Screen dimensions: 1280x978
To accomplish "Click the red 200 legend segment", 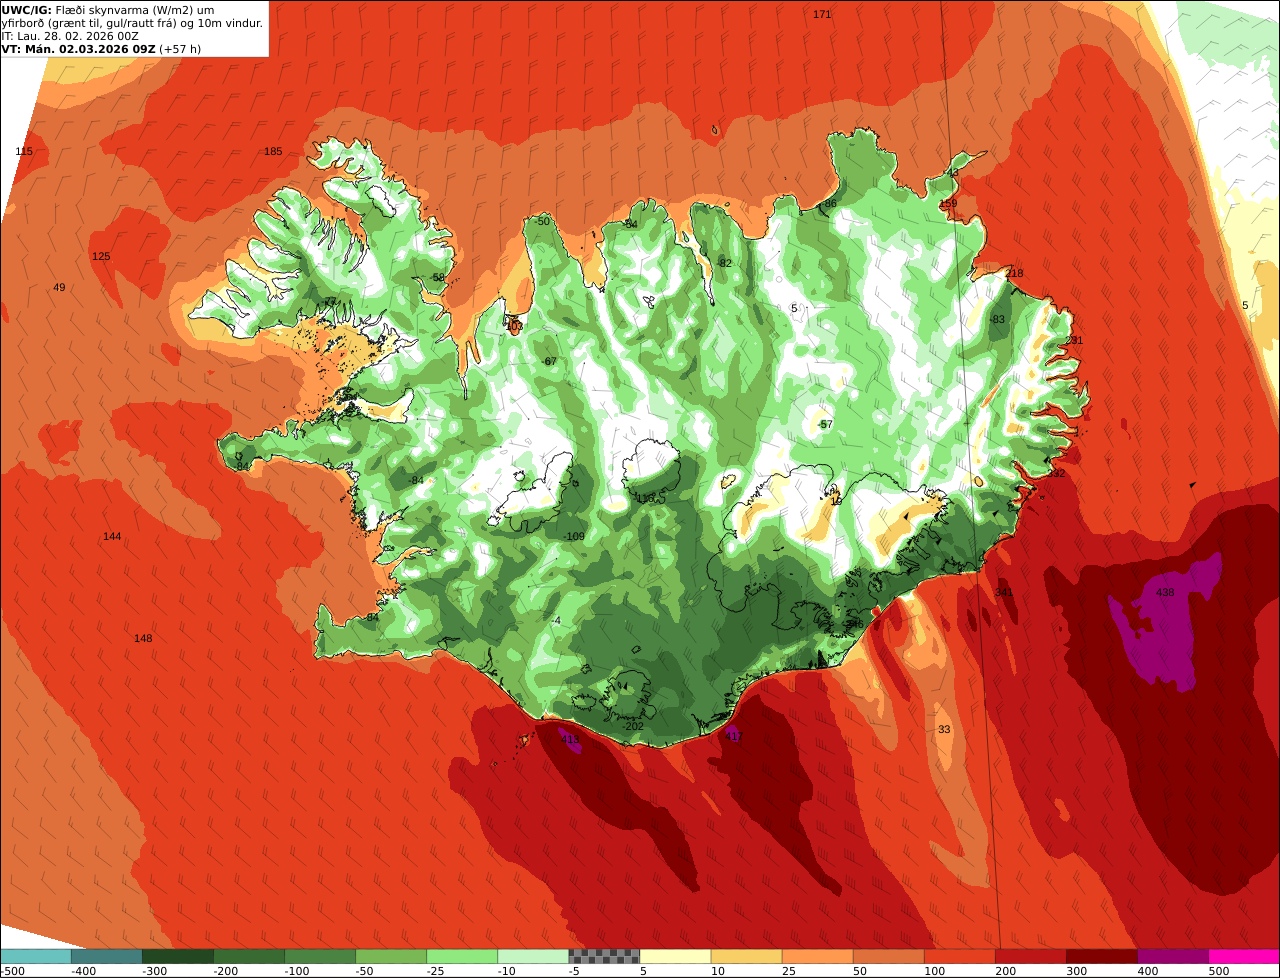I will coord(1030,956).
